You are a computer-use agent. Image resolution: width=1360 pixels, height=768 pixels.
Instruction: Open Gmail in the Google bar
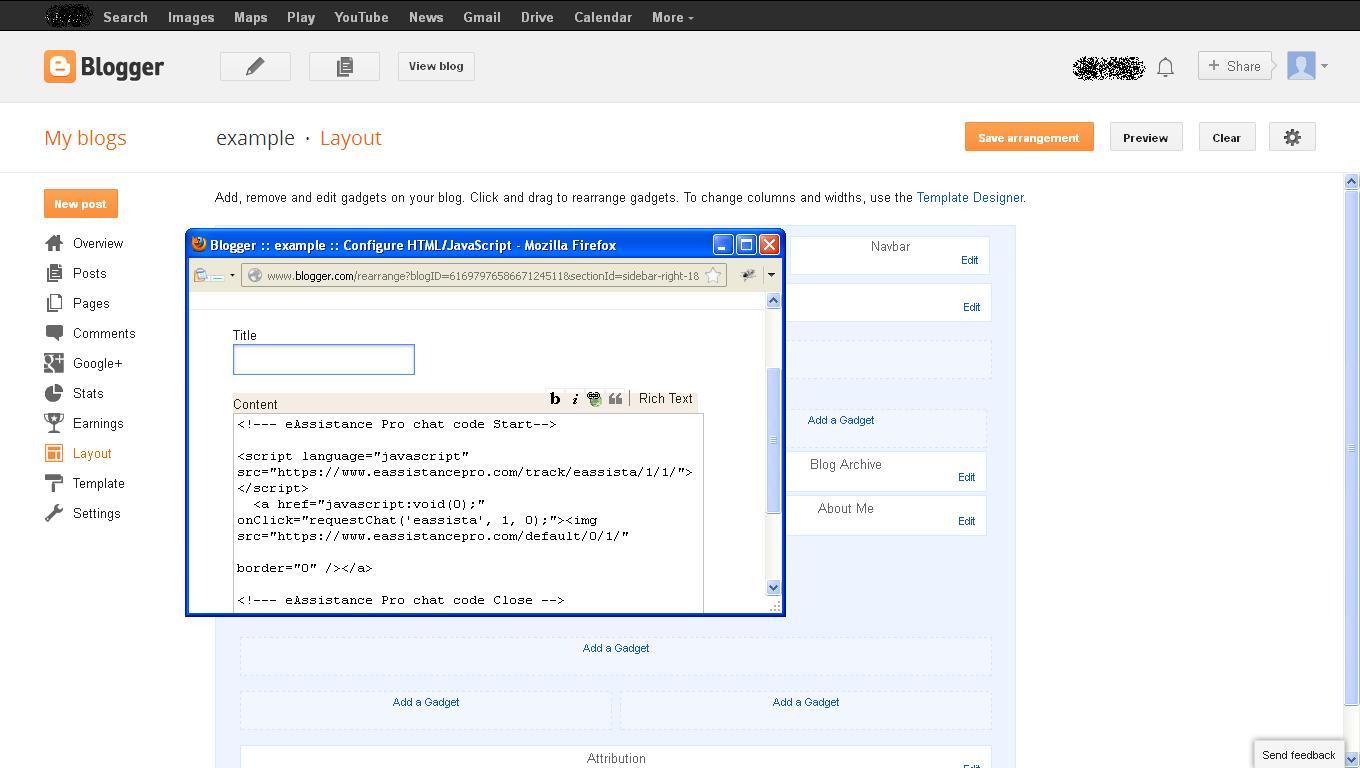pyautogui.click(x=481, y=17)
